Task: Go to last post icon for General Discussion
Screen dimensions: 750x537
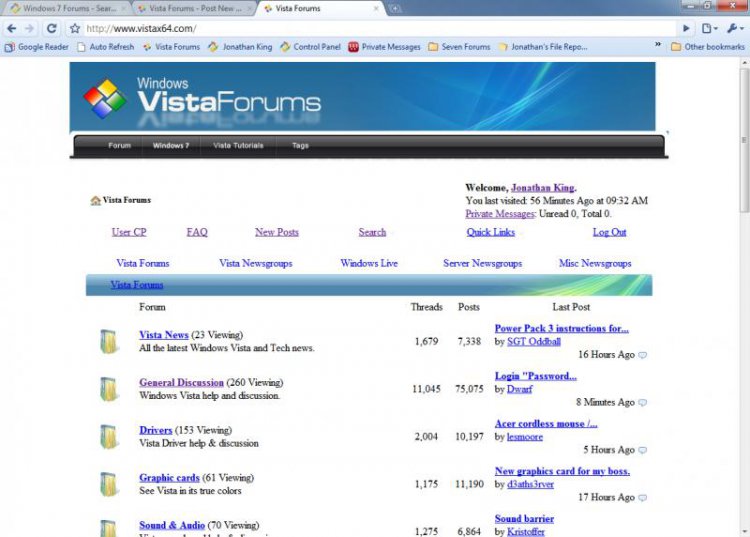Action: pos(643,403)
